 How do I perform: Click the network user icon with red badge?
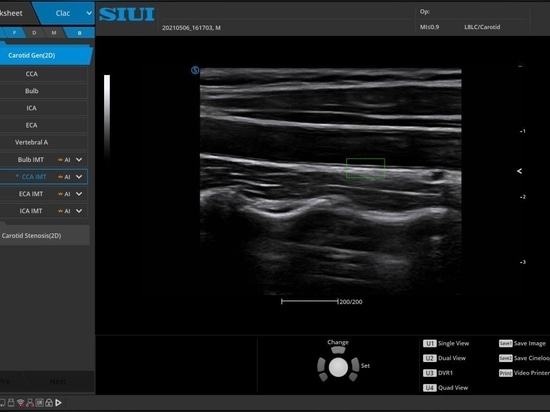[30, 403]
